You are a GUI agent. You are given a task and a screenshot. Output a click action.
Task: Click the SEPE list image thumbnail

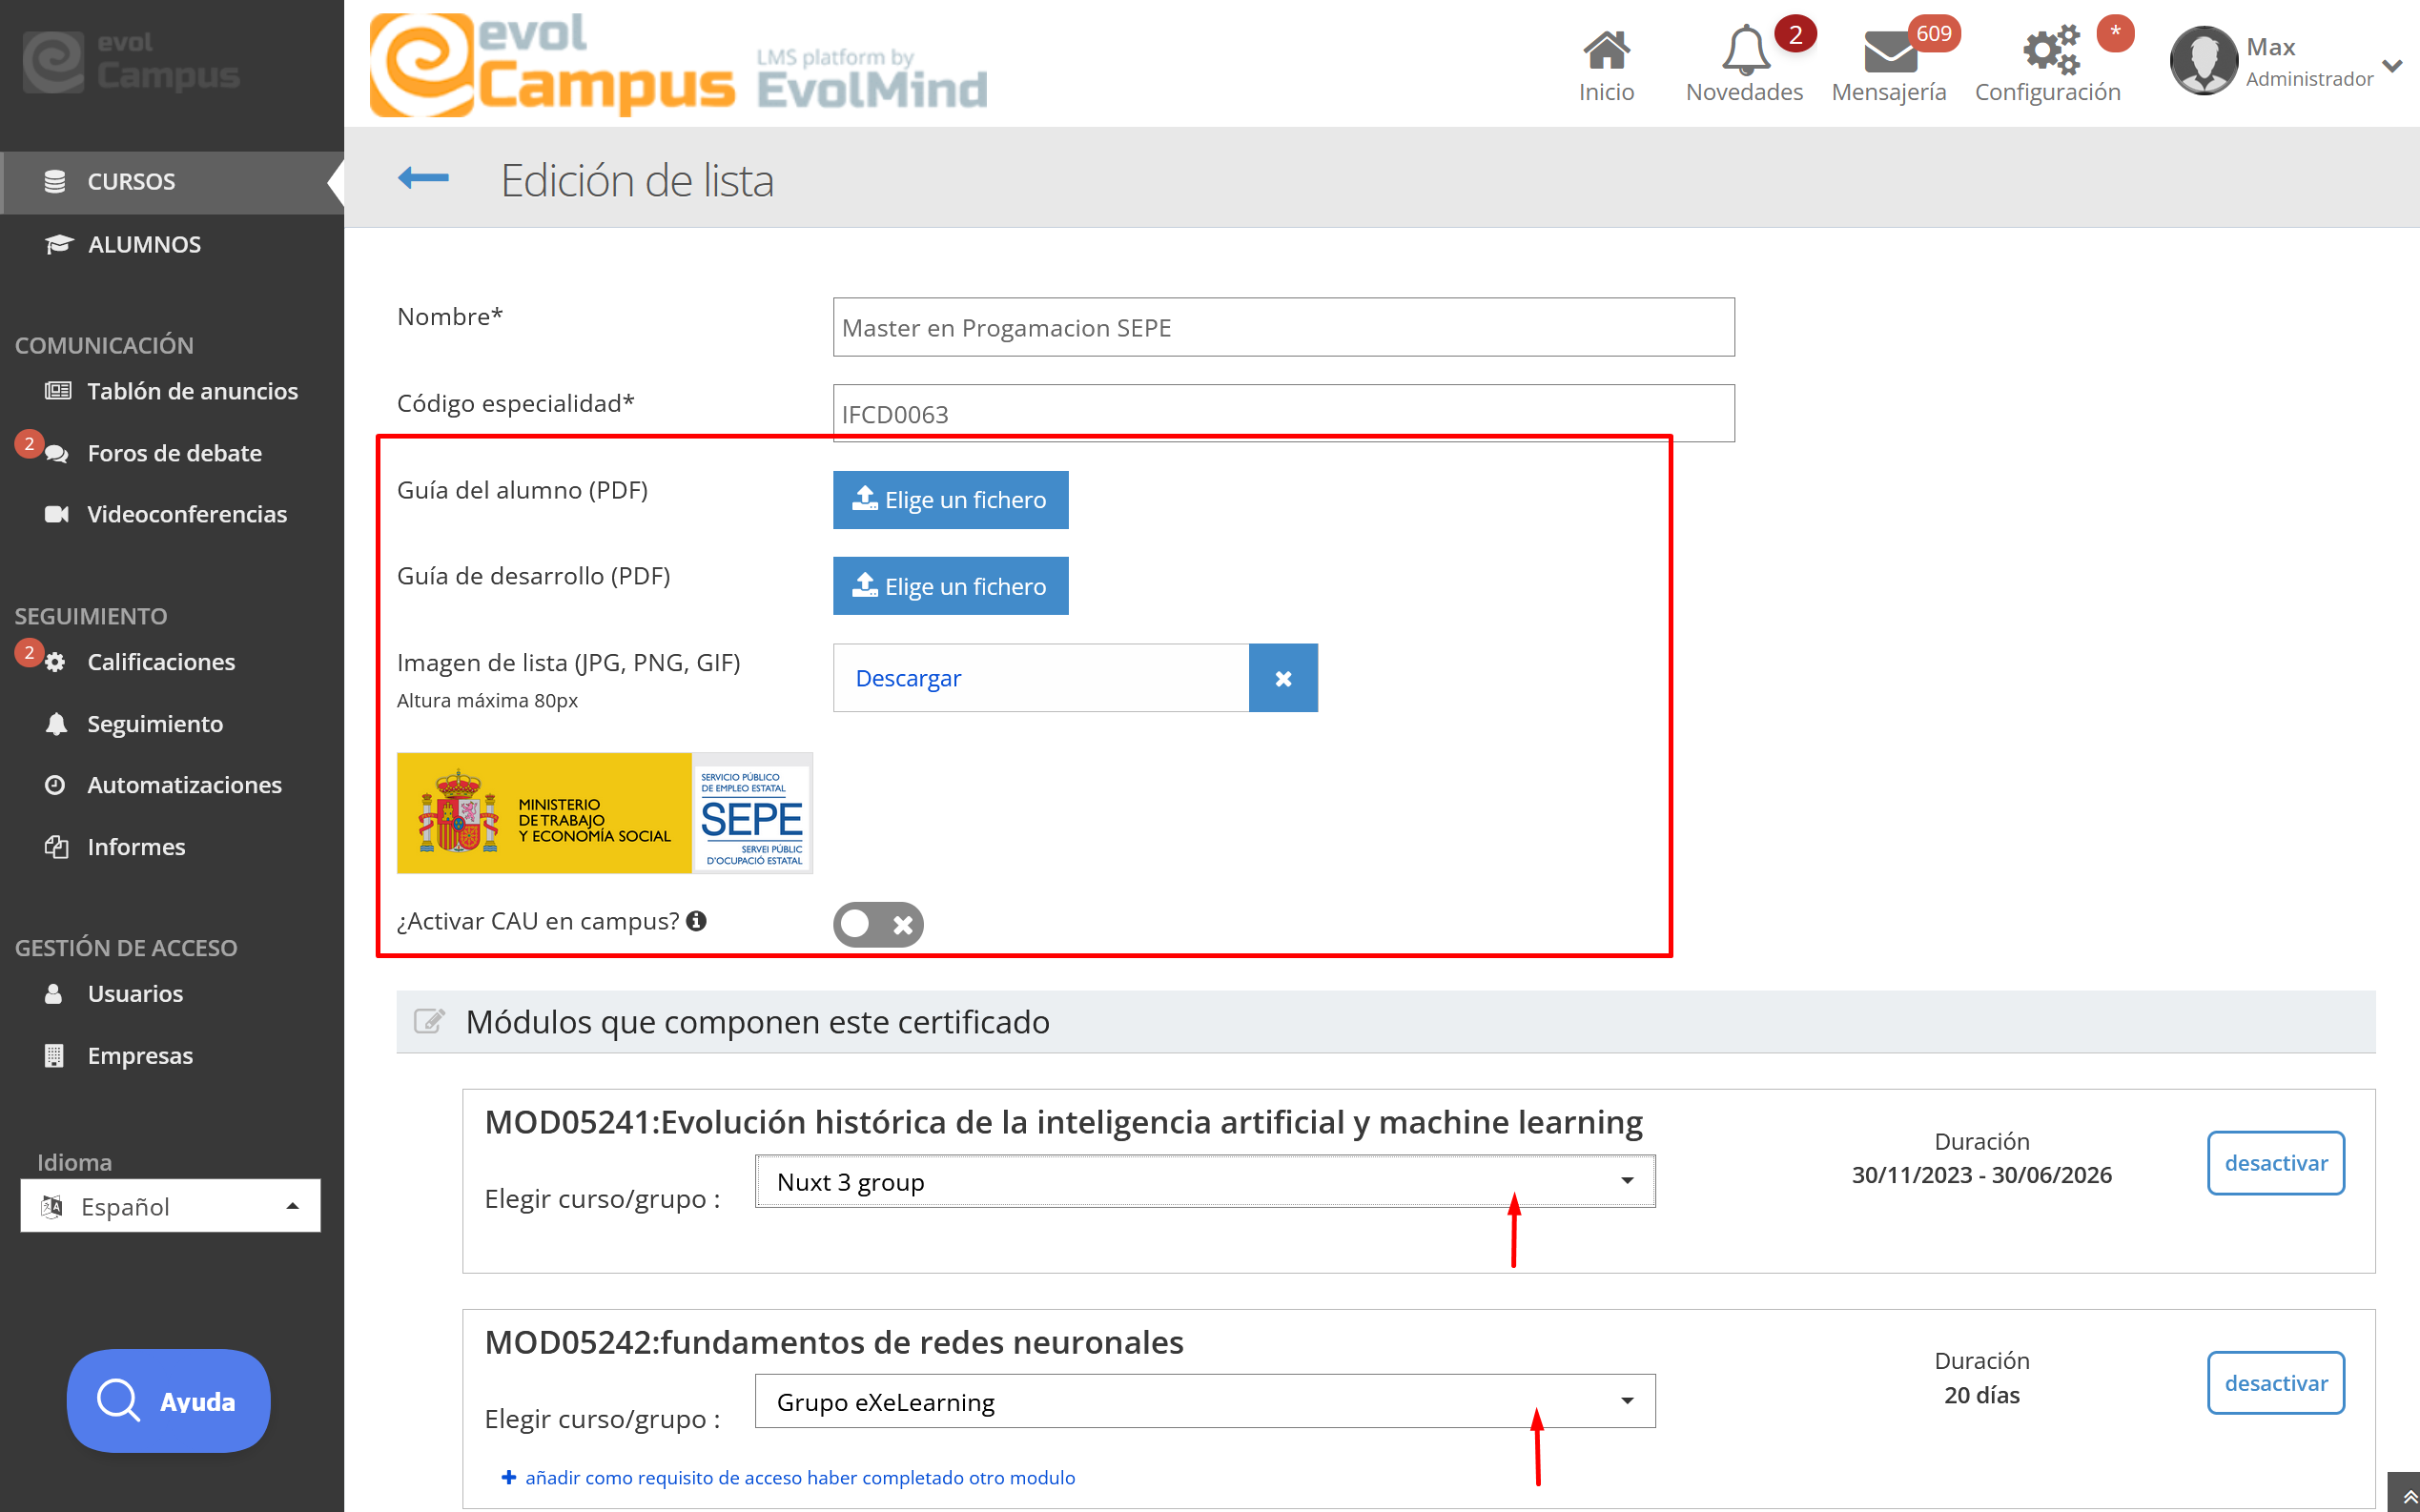coord(604,813)
